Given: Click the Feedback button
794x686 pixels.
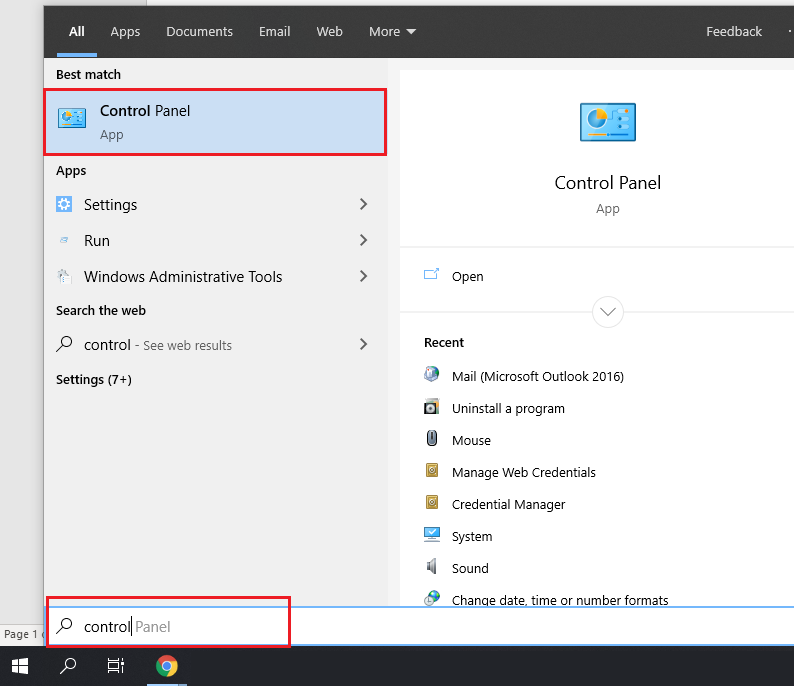Looking at the screenshot, I should (734, 31).
